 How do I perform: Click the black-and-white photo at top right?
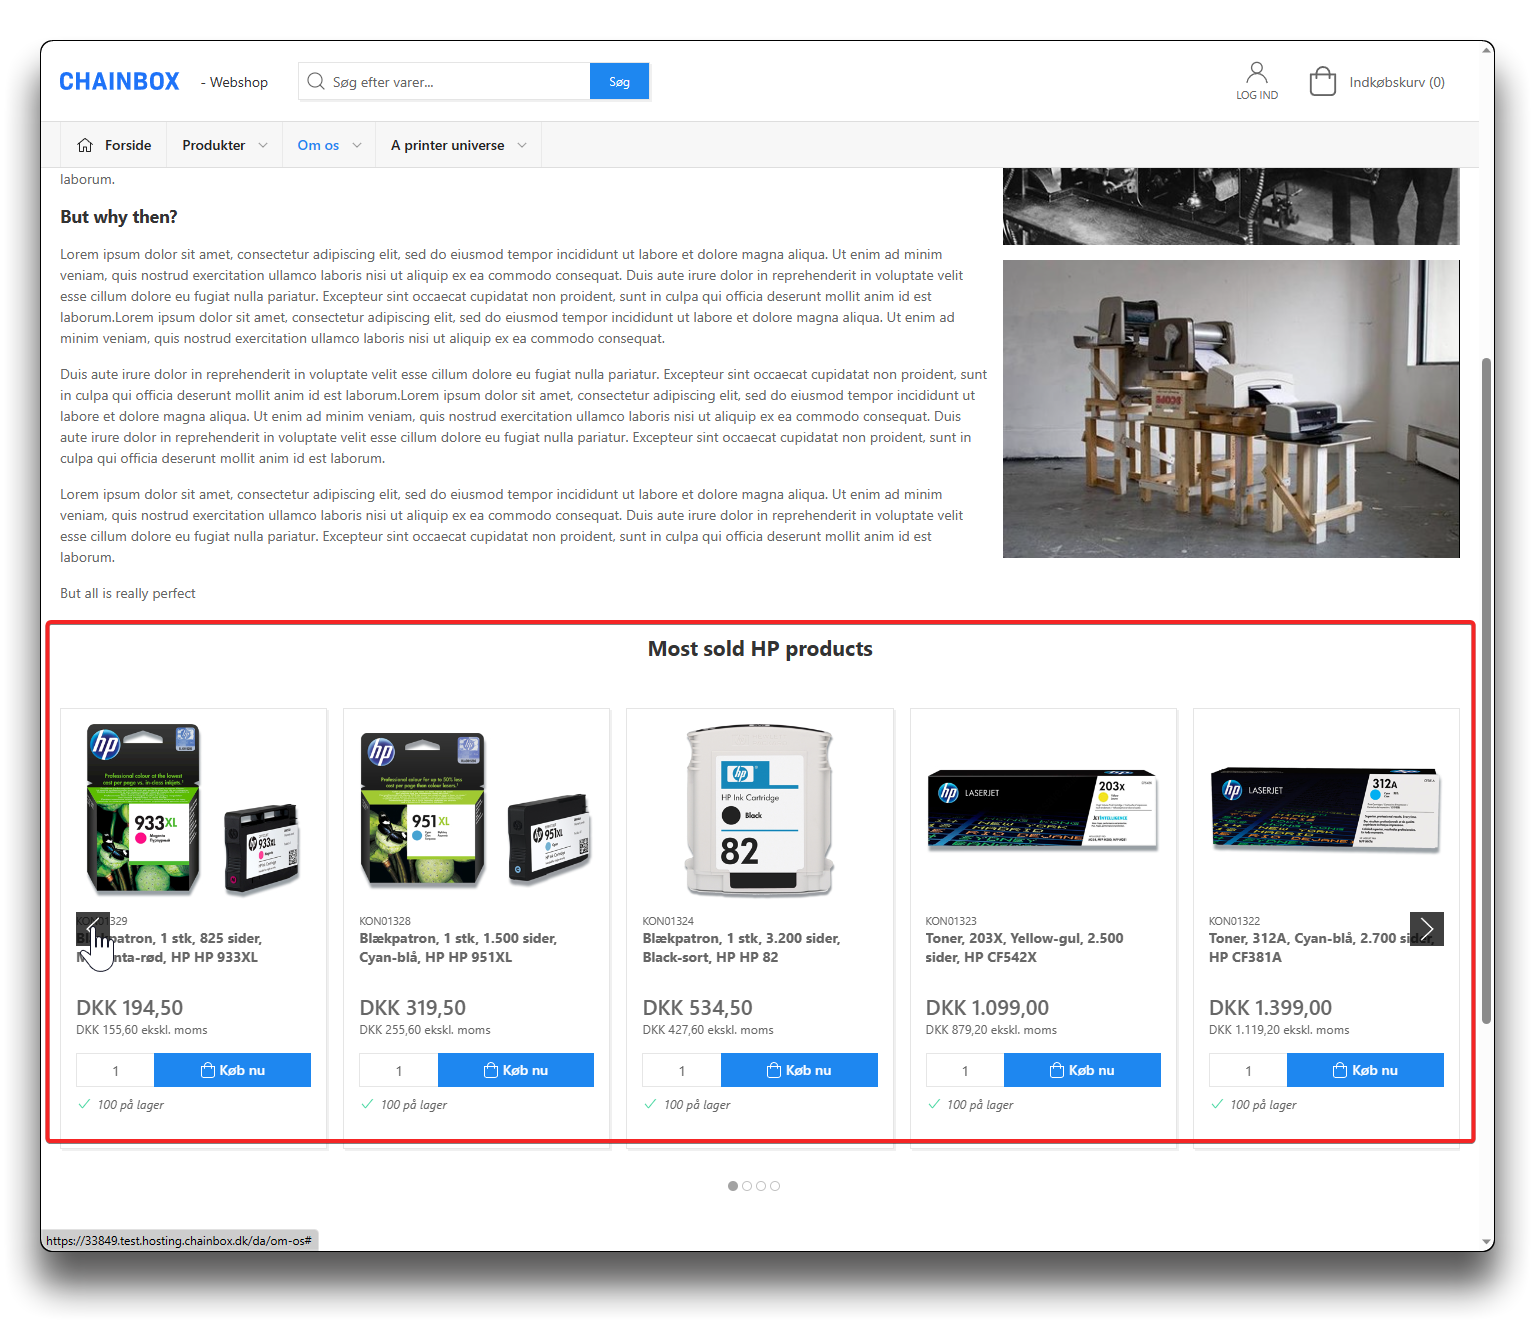click(x=1231, y=206)
